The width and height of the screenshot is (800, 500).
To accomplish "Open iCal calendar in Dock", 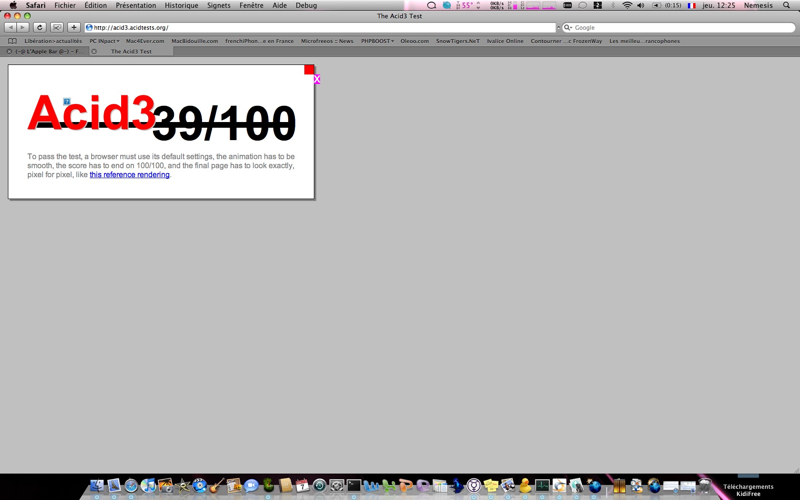I will coord(303,485).
